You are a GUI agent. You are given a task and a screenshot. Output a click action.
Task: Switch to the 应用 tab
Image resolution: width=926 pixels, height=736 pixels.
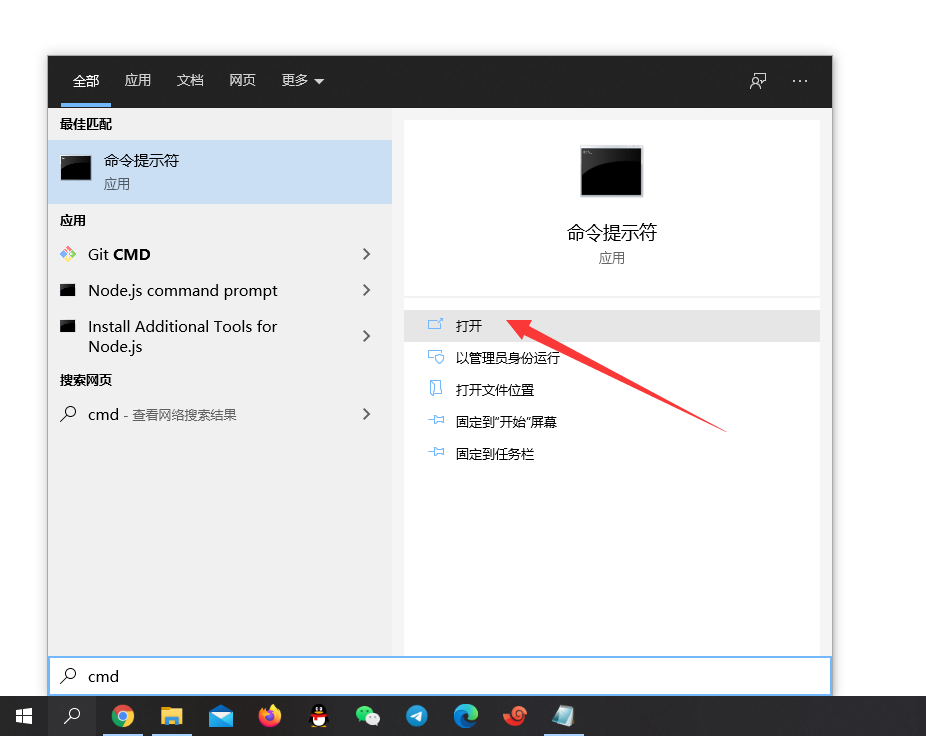click(137, 81)
